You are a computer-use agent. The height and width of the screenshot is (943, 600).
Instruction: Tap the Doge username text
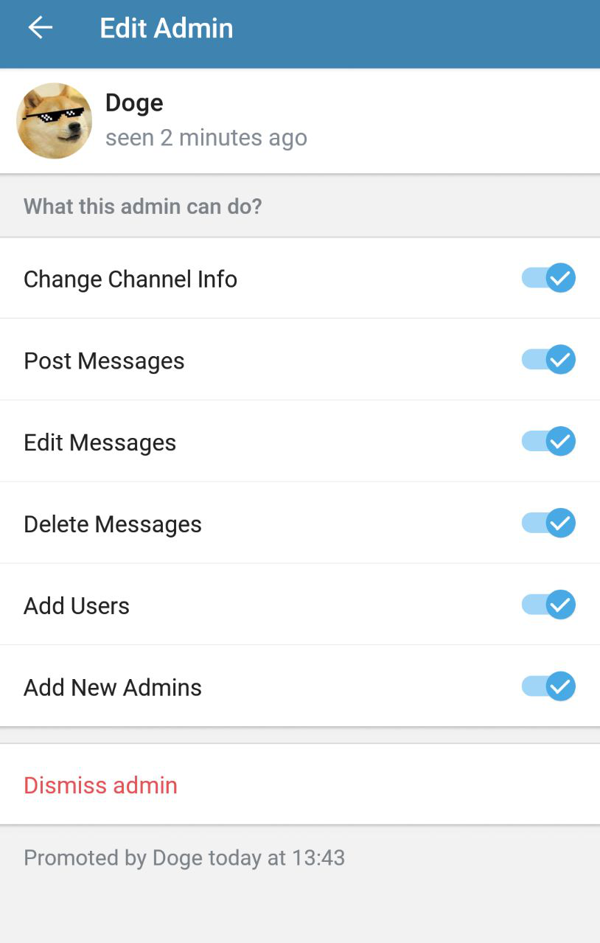pos(134,103)
